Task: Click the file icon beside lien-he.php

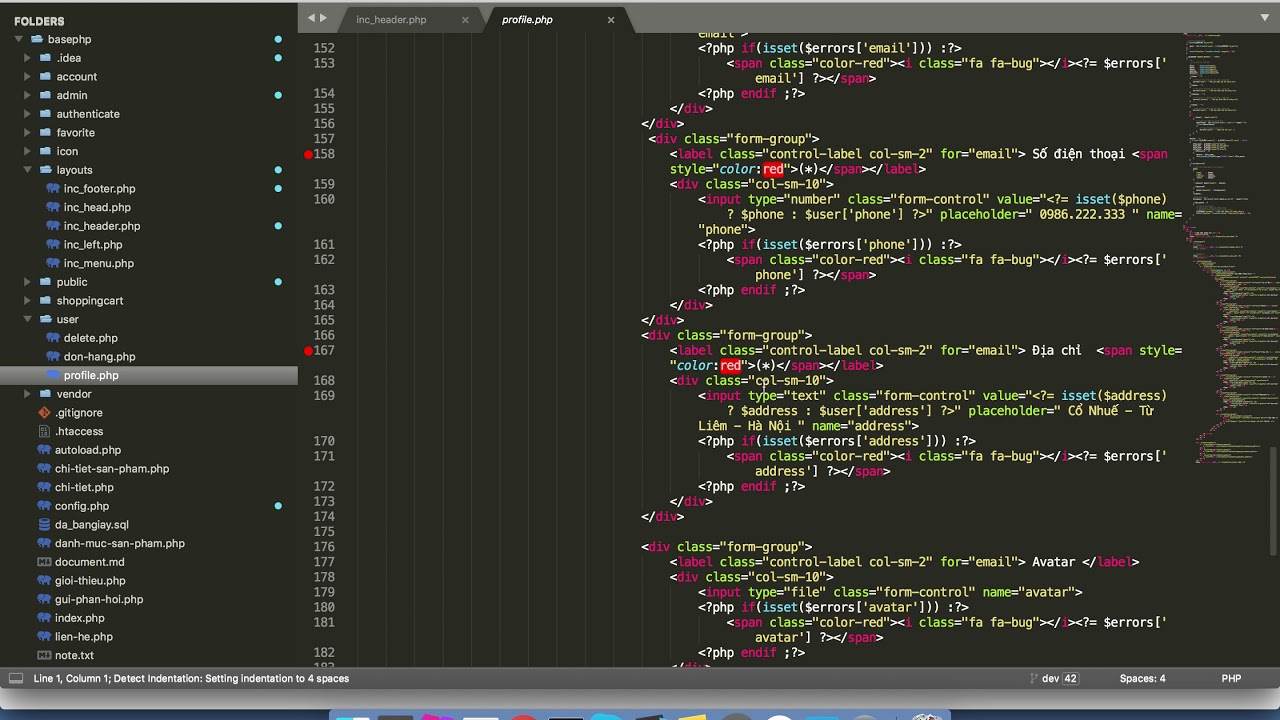Action: (44, 637)
